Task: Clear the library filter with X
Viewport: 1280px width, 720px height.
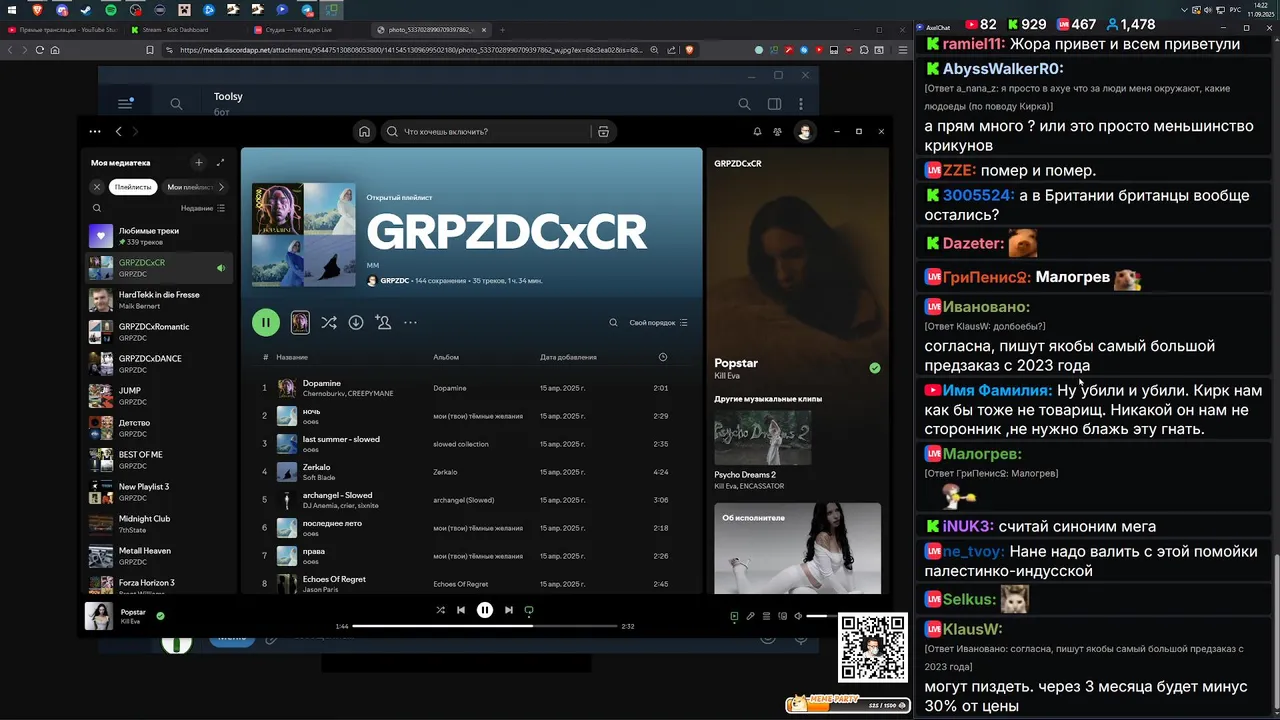Action: pyautogui.click(x=97, y=187)
